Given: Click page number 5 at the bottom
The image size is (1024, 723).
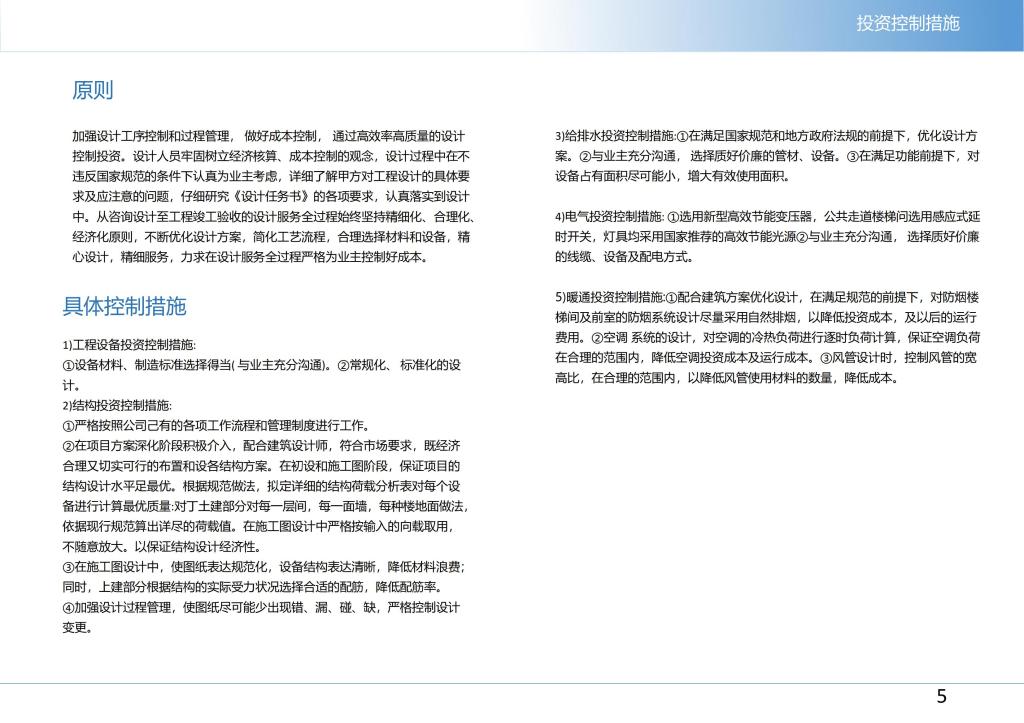Looking at the screenshot, I should pos(941,697).
